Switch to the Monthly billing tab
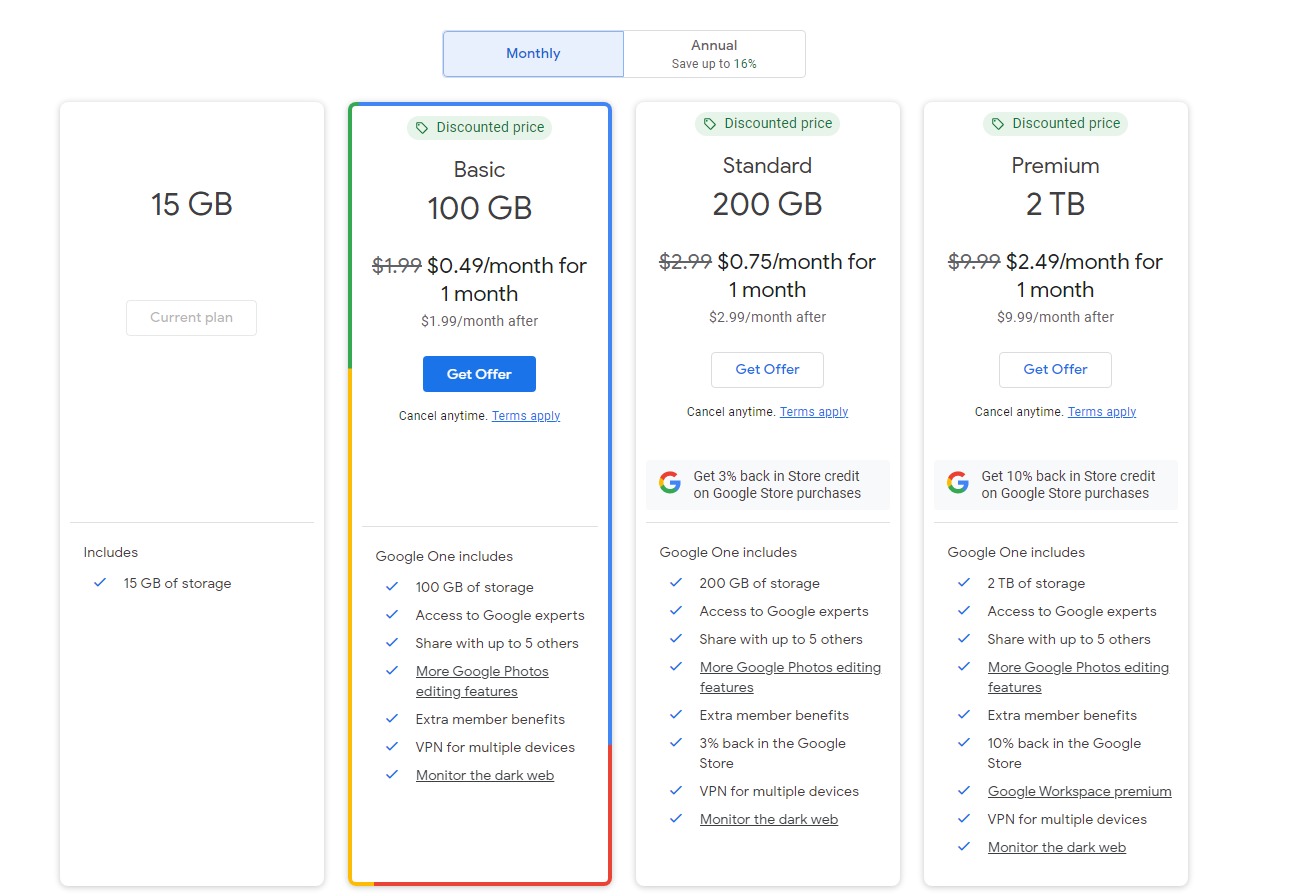 (533, 54)
